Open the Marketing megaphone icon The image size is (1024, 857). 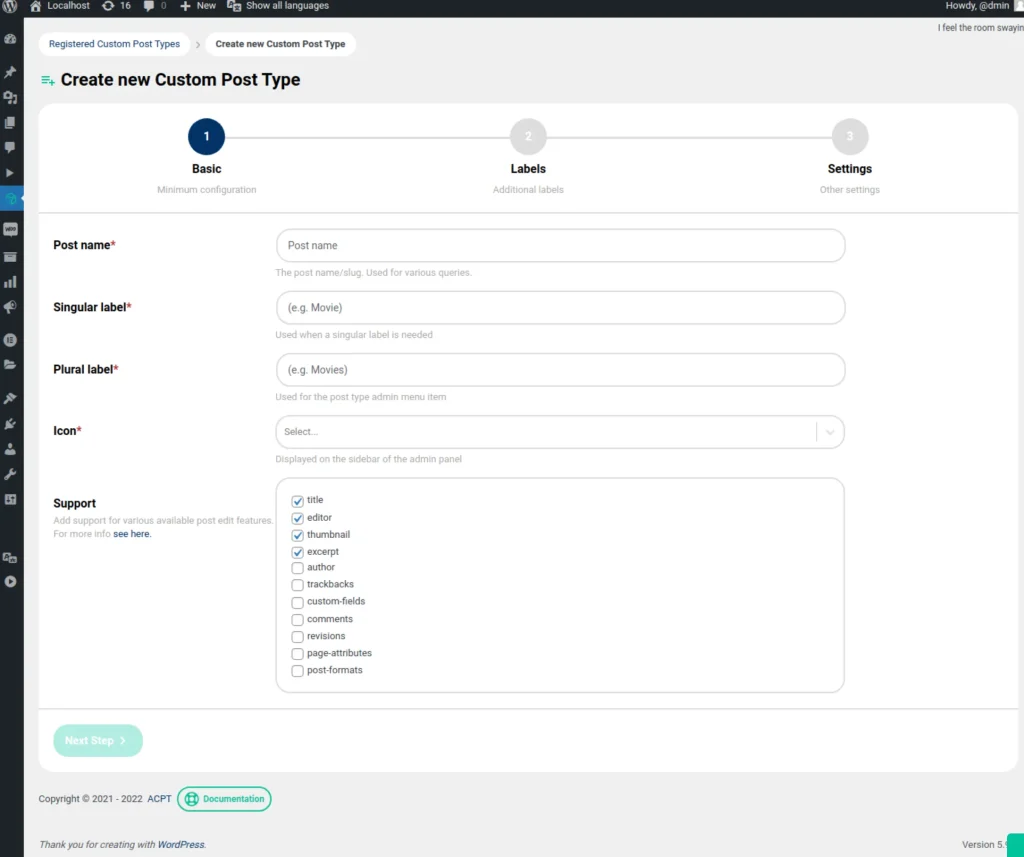coord(10,308)
